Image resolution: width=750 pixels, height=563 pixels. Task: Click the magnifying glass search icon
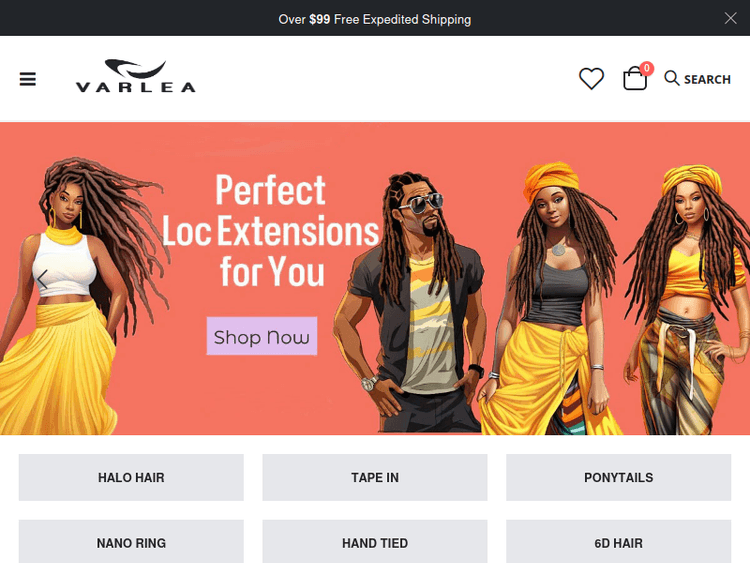[672, 78]
